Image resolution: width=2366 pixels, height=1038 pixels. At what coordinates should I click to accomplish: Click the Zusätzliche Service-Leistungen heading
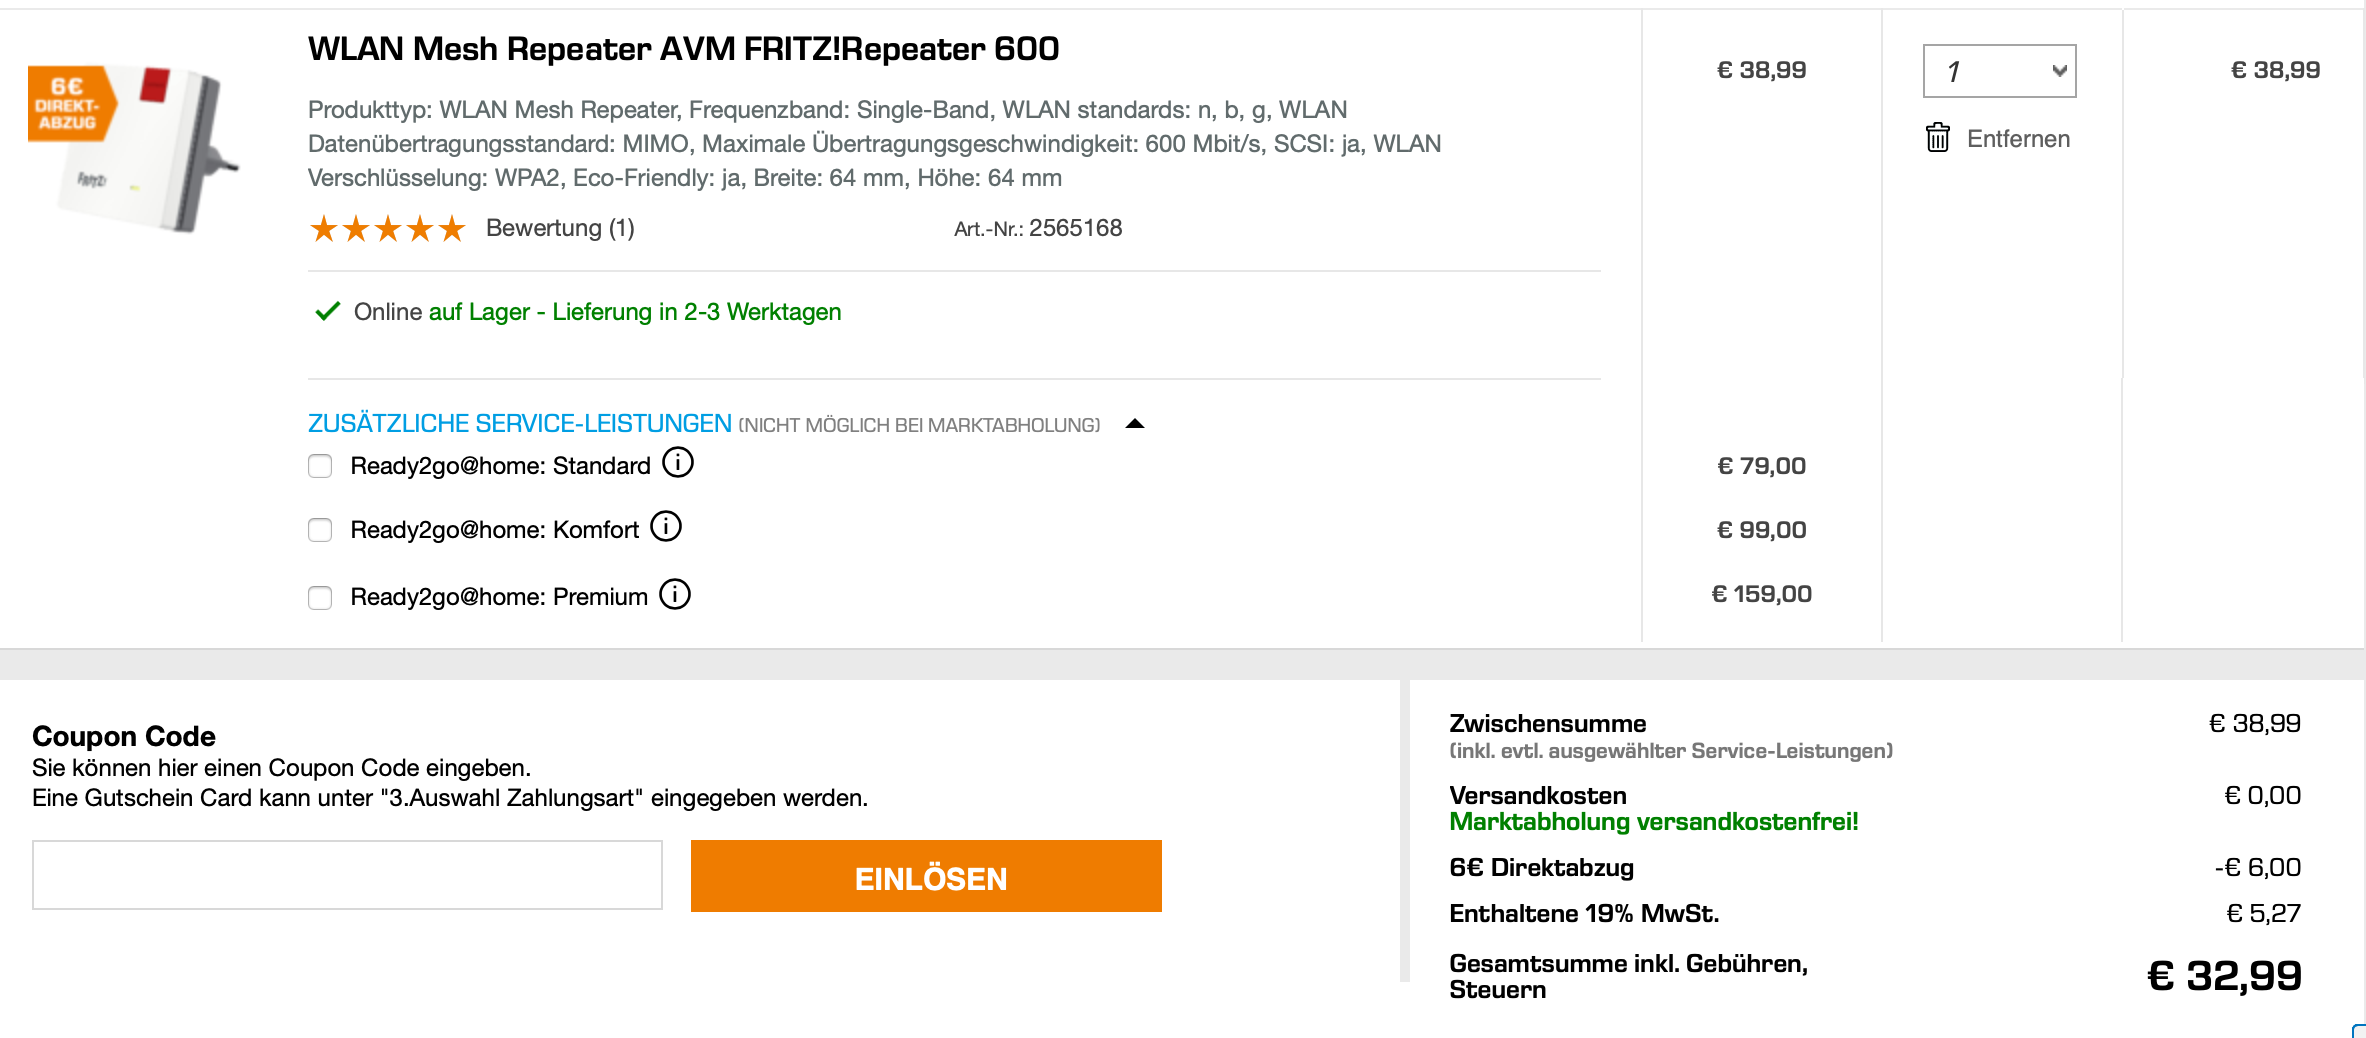[x=519, y=424]
